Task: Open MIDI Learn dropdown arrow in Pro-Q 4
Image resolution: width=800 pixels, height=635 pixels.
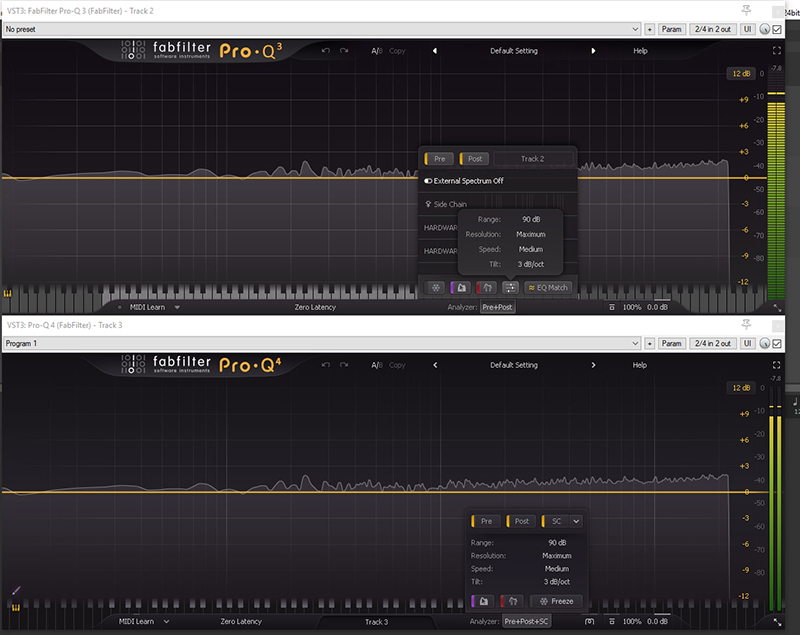Action: pos(166,621)
